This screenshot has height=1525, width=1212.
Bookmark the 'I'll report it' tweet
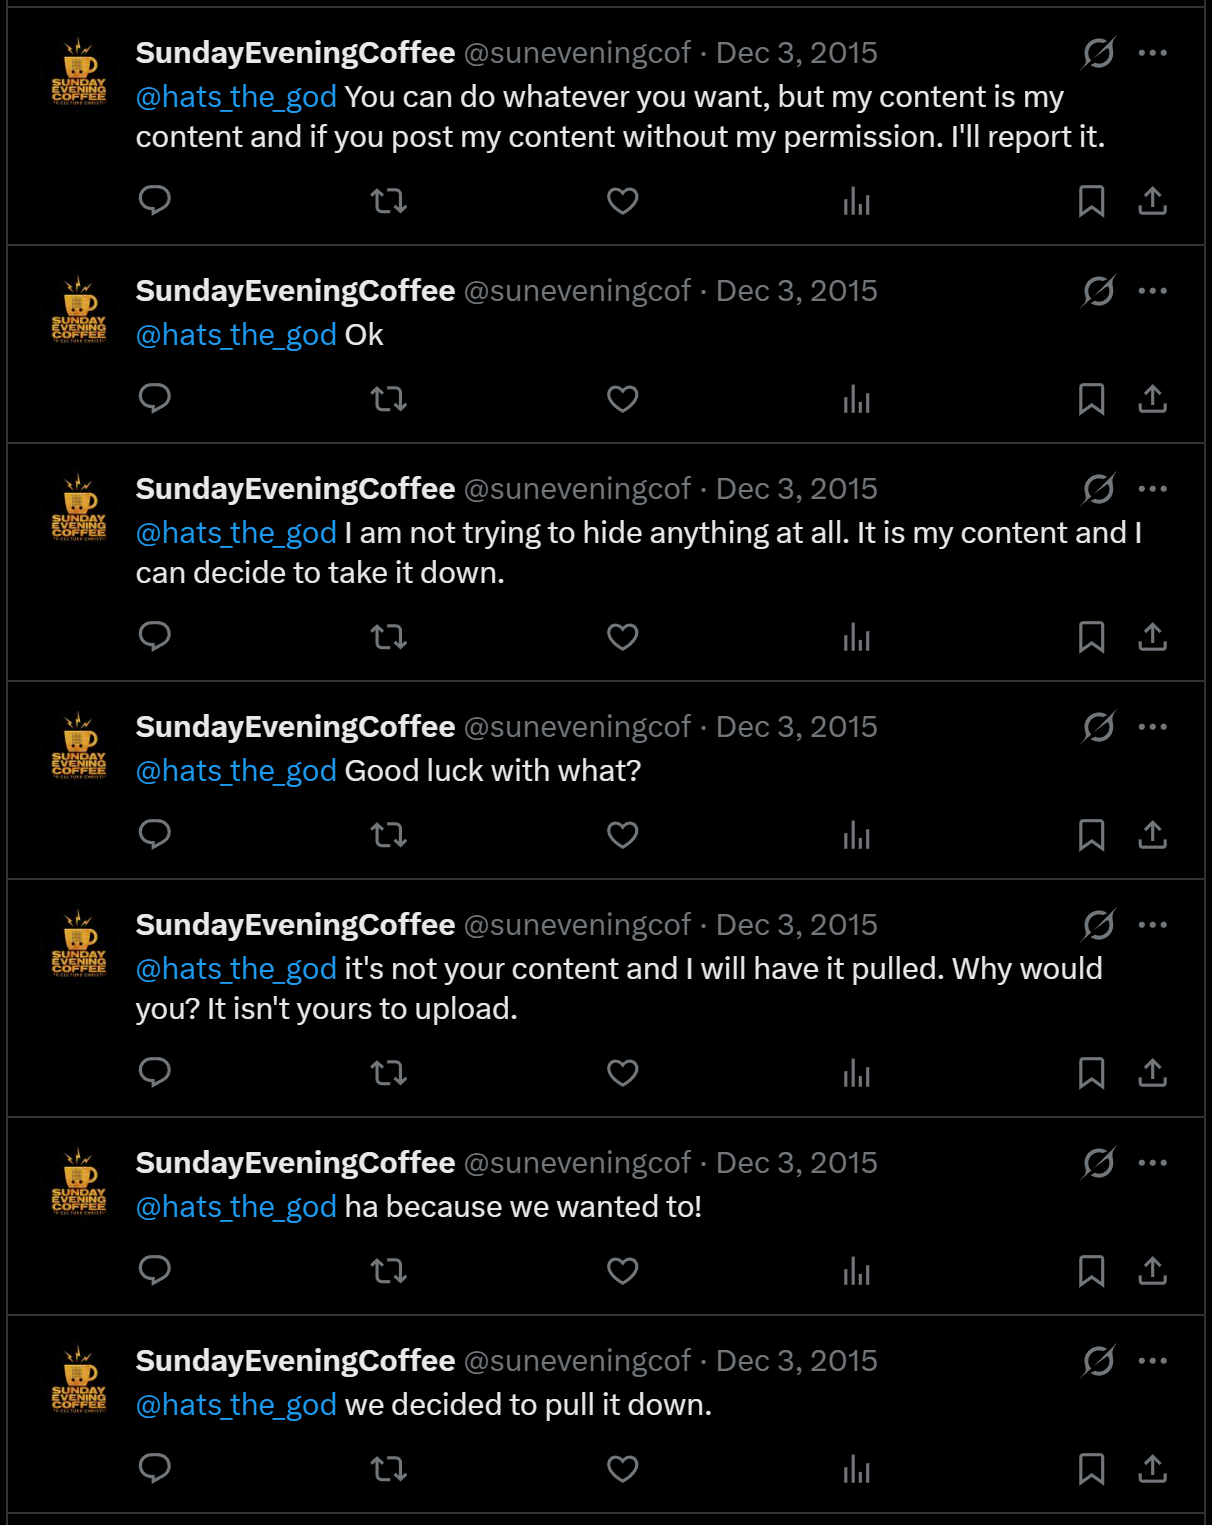coord(1091,201)
